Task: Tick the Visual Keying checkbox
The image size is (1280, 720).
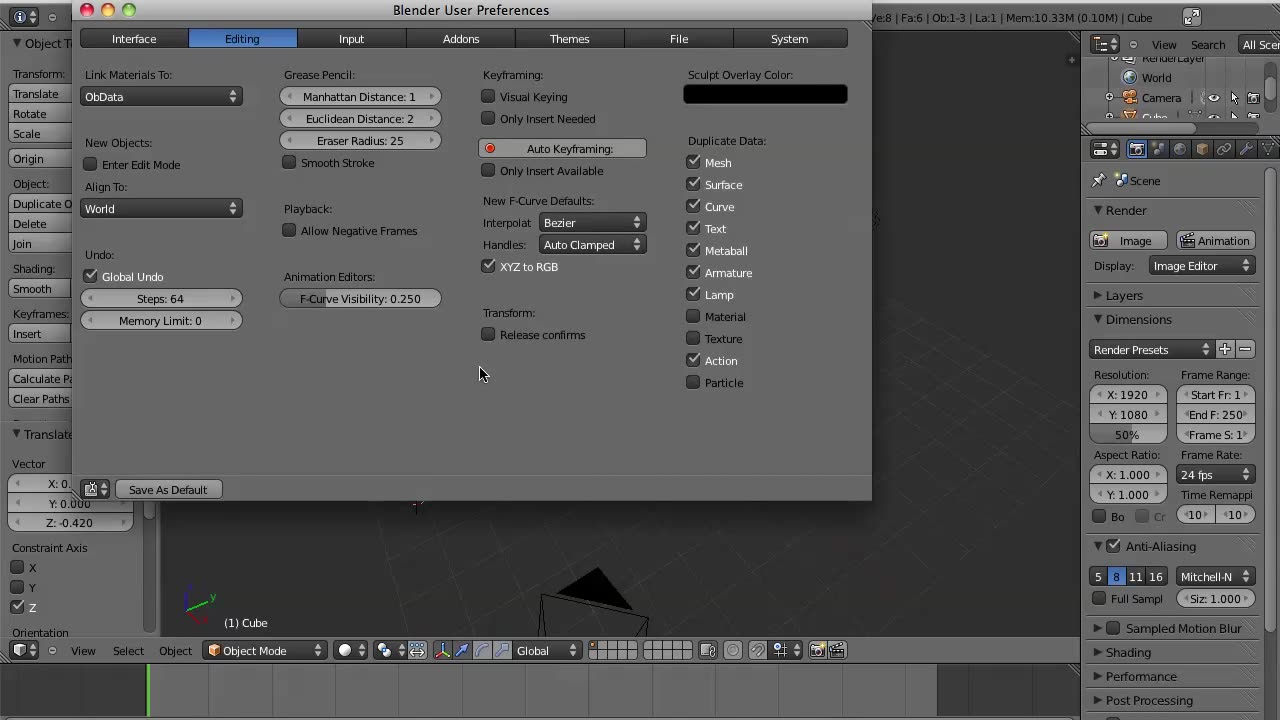Action: coord(489,97)
